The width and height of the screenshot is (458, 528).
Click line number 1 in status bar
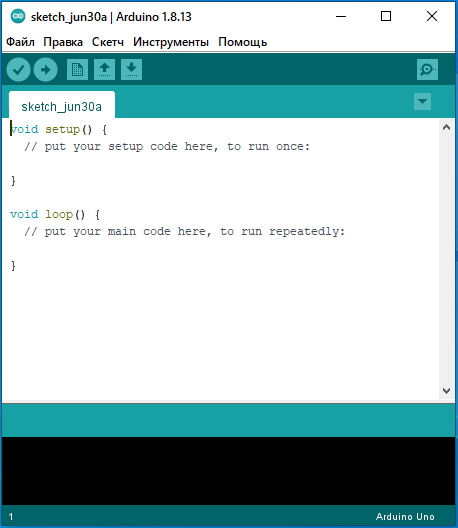coord(11,517)
